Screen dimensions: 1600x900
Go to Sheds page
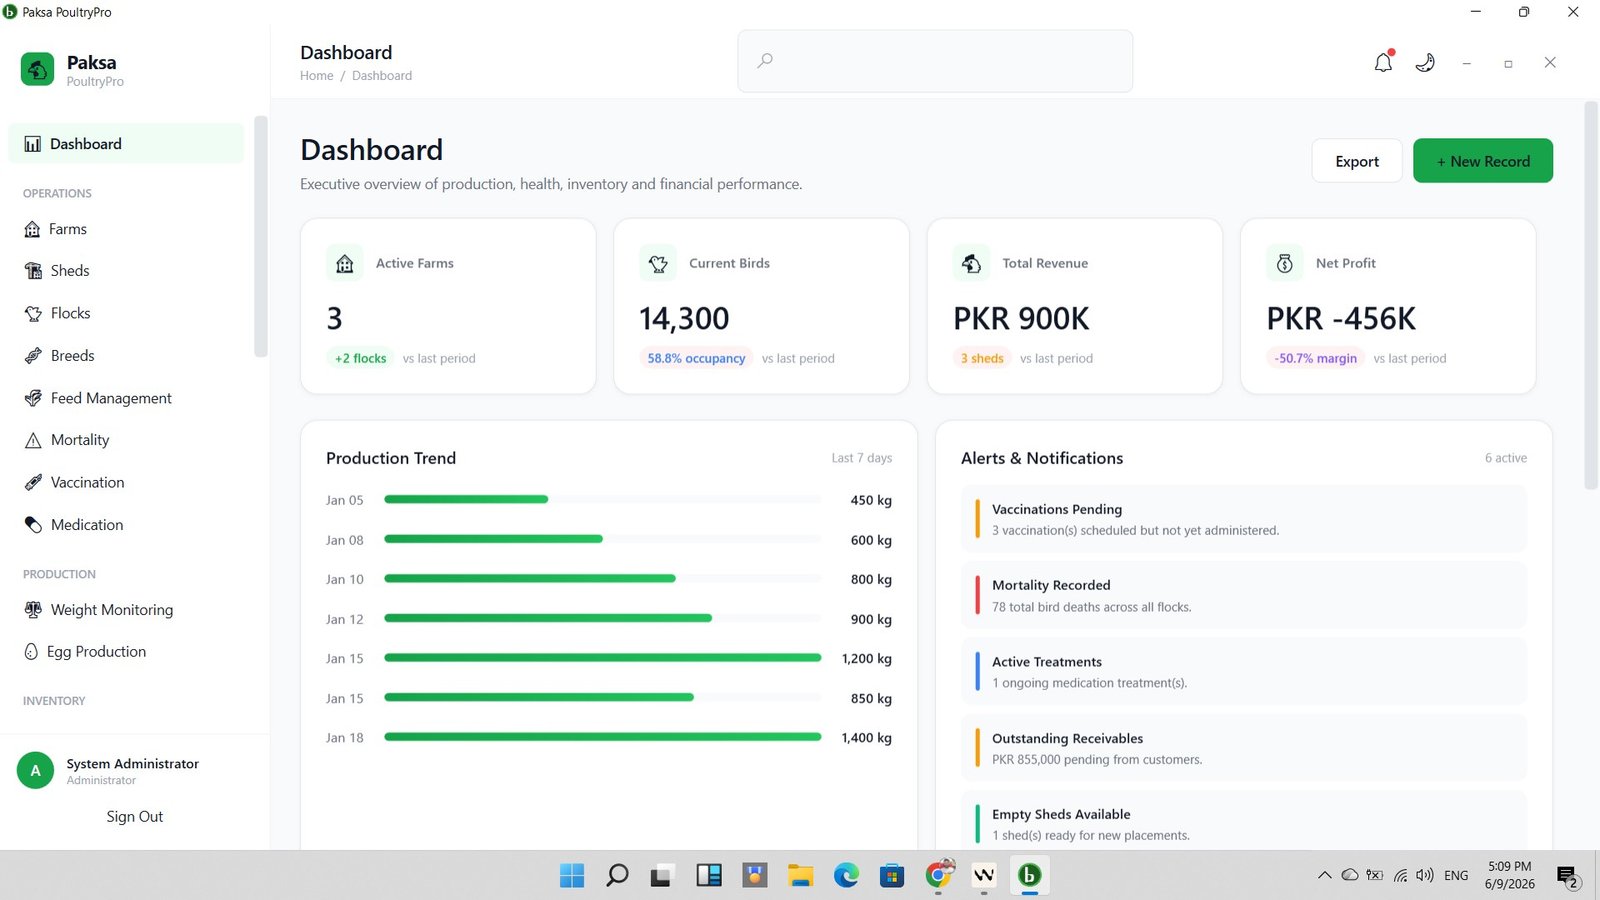click(x=126, y=271)
